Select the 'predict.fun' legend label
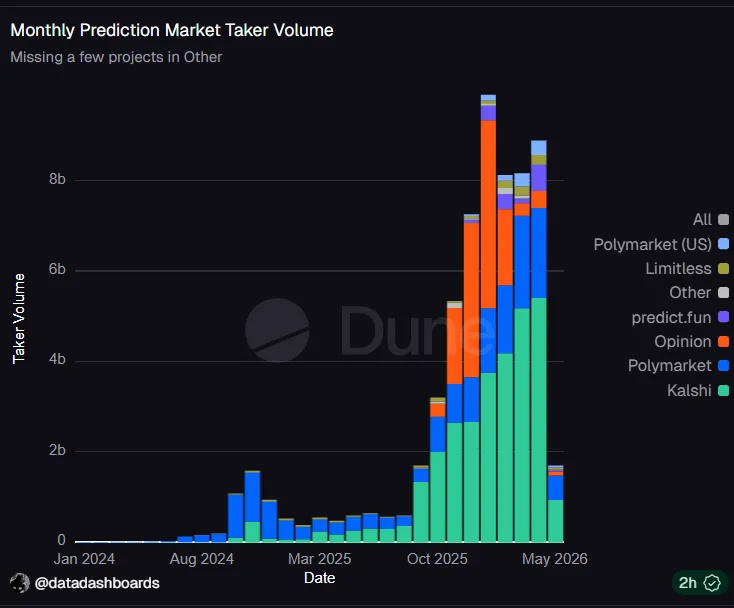Screen dimensions: 734x608 (x=671, y=317)
